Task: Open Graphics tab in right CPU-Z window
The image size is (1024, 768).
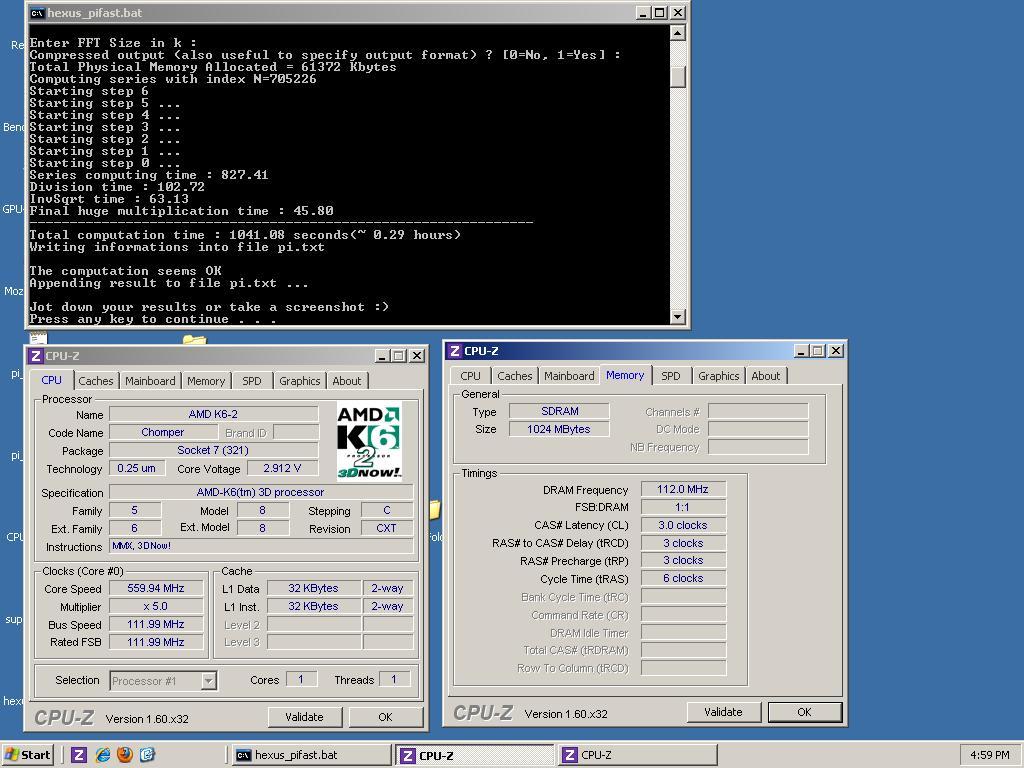Action: tap(718, 376)
